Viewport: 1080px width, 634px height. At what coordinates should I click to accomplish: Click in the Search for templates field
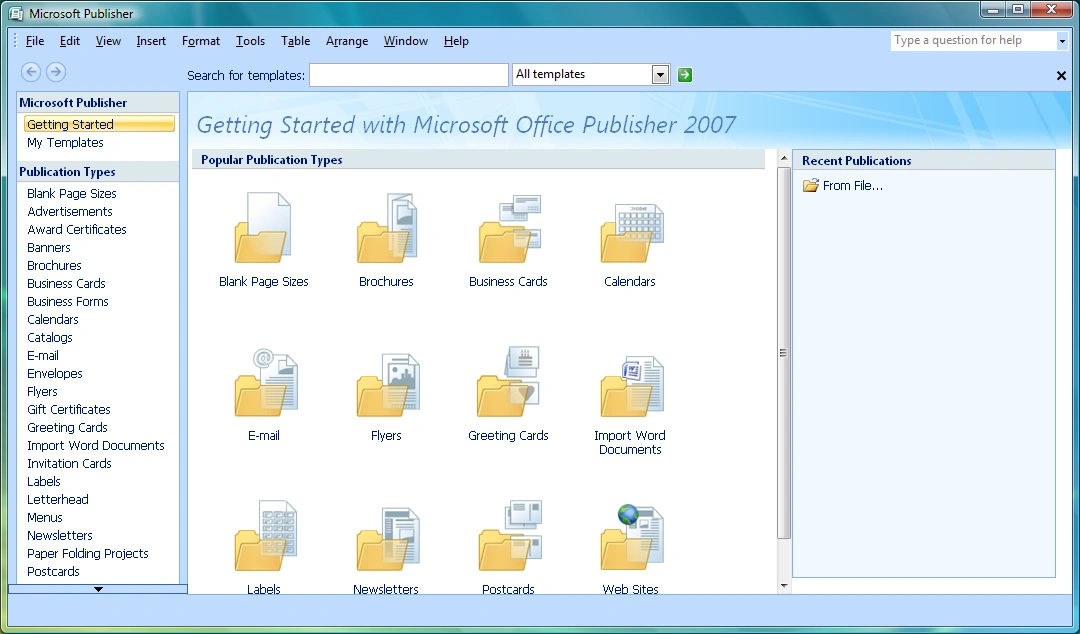[409, 75]
